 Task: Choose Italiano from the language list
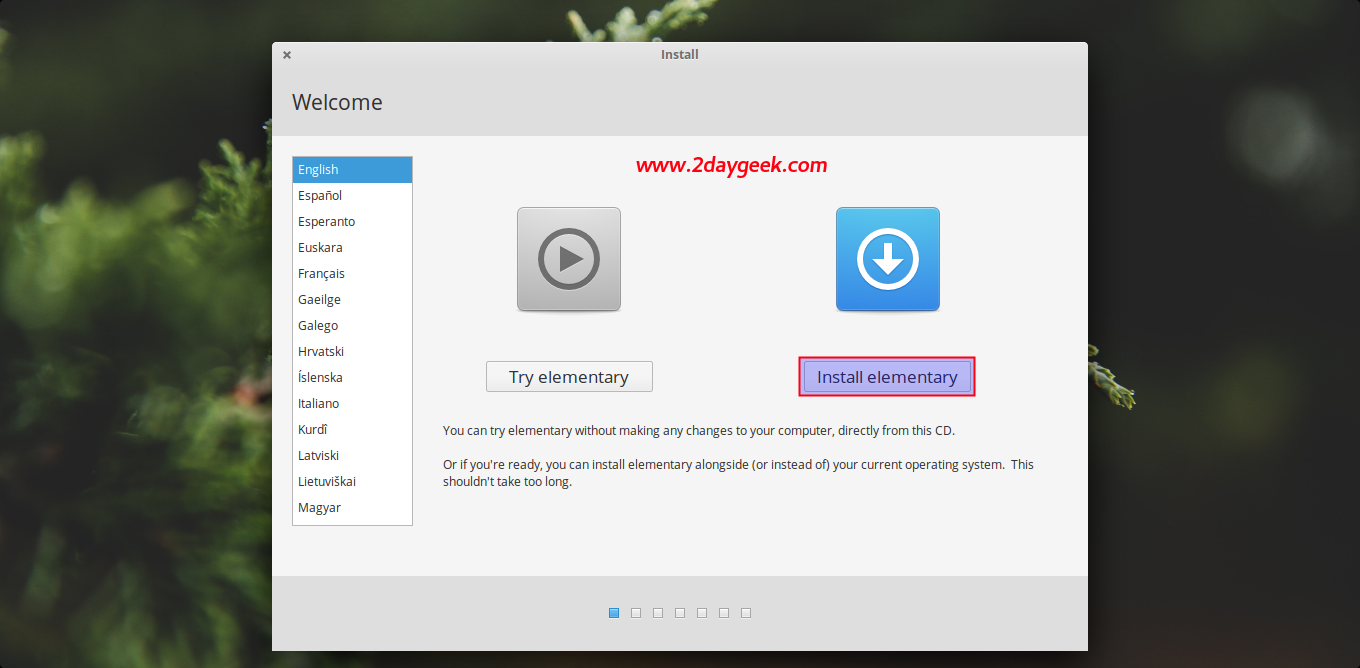click(x=352, y=404)
